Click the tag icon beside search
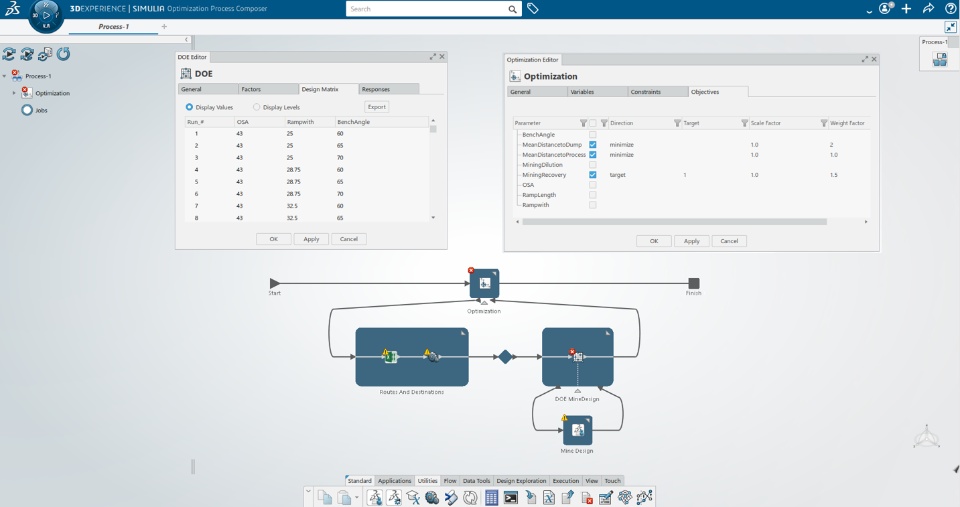Screen dimensions: 960x507 (x=533, y=9)
